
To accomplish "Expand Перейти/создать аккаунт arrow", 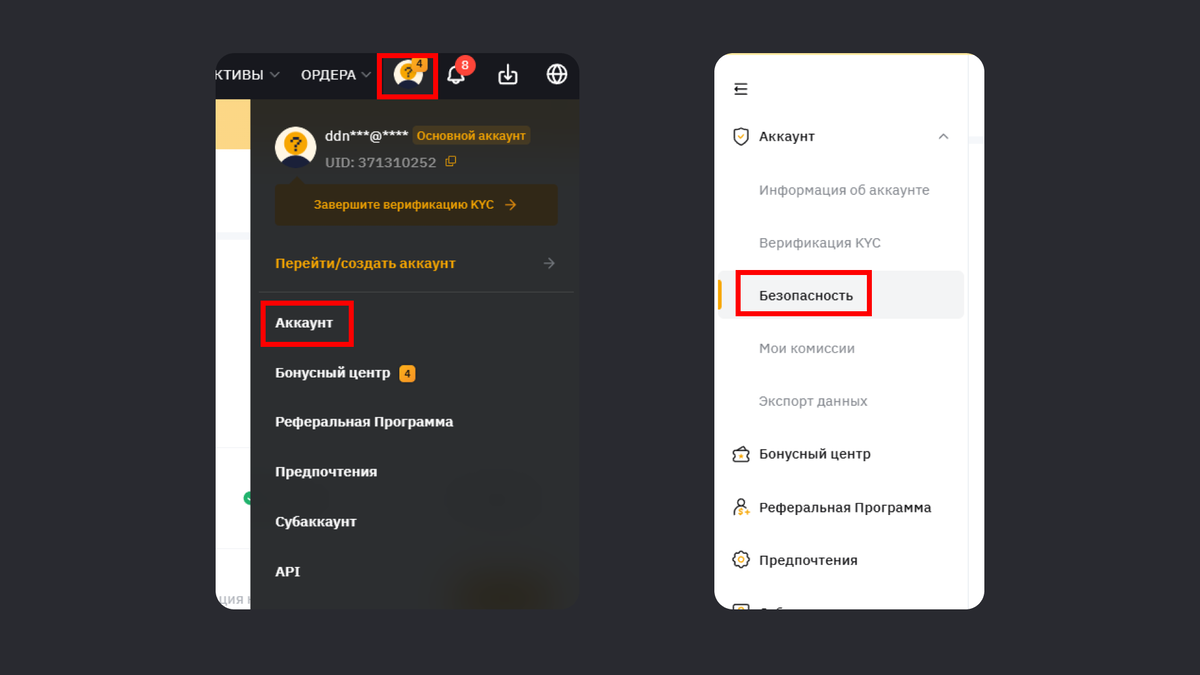I will click(x=549, y=263).
